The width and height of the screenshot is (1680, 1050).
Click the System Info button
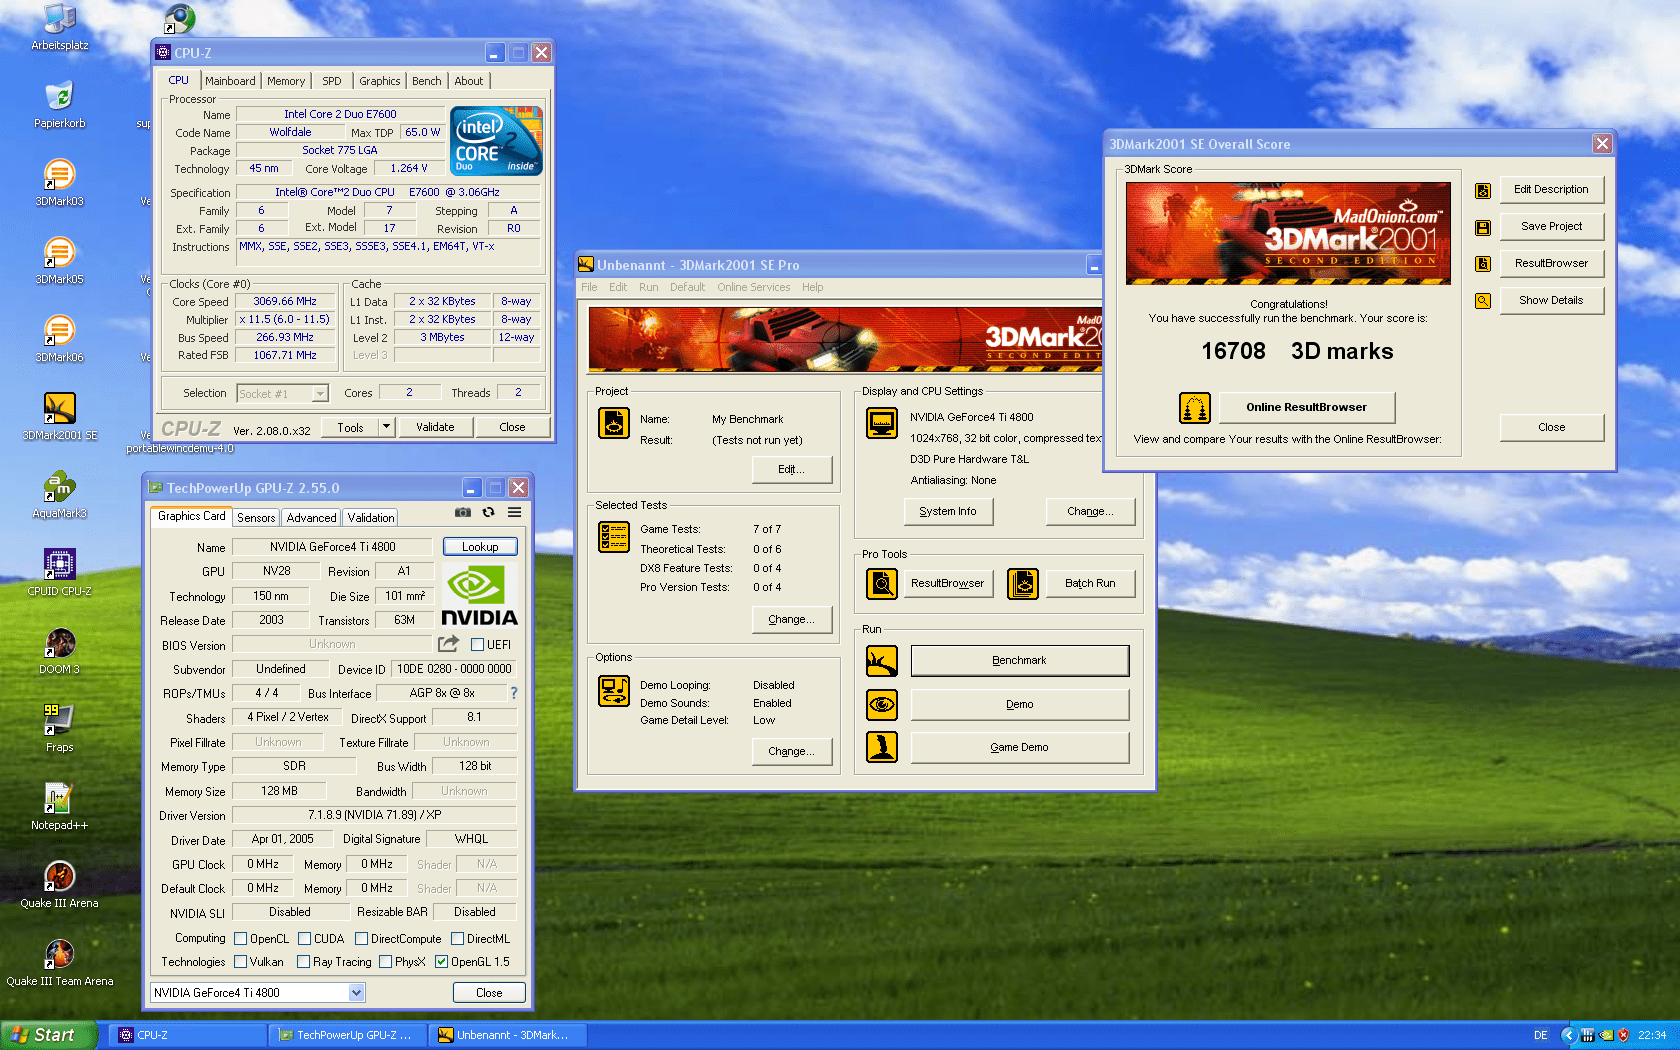pos(948,512)
